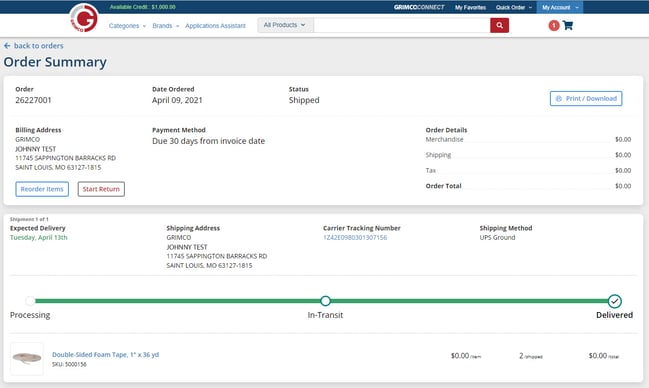649x388 pixels.
Task: Click the Processing step marker
Action: click(30, 301)
